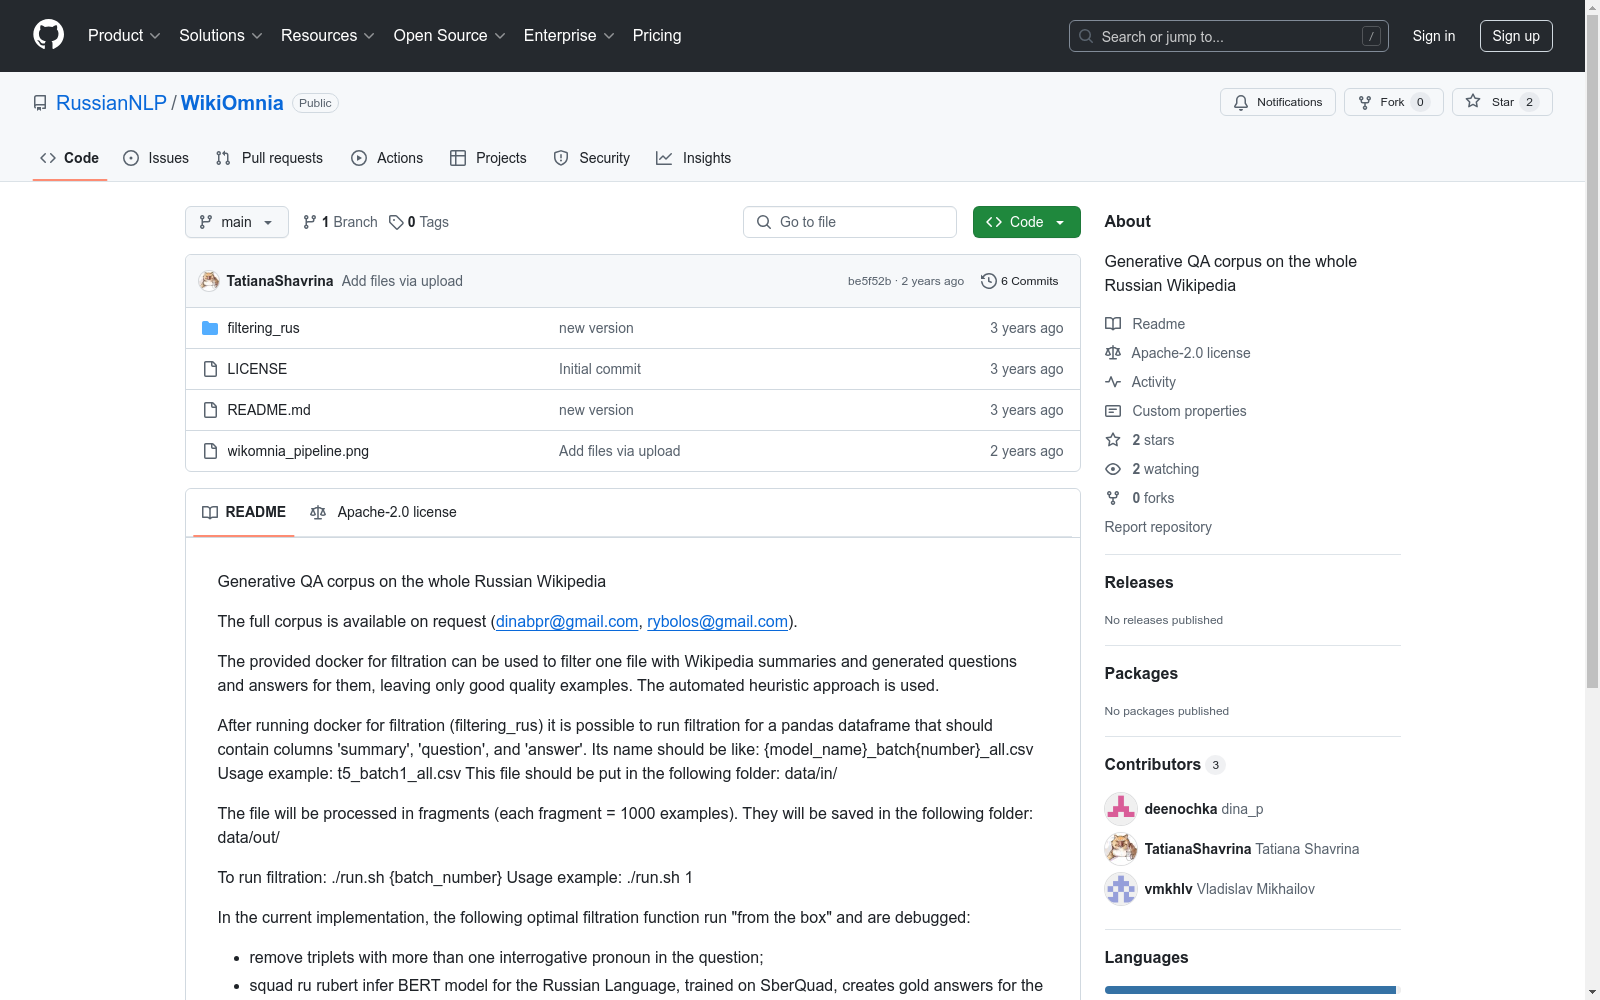Click the wikomnia_pipeline.png file icon
This screenshot has width=1600, height=1000.
click(210, 451)
